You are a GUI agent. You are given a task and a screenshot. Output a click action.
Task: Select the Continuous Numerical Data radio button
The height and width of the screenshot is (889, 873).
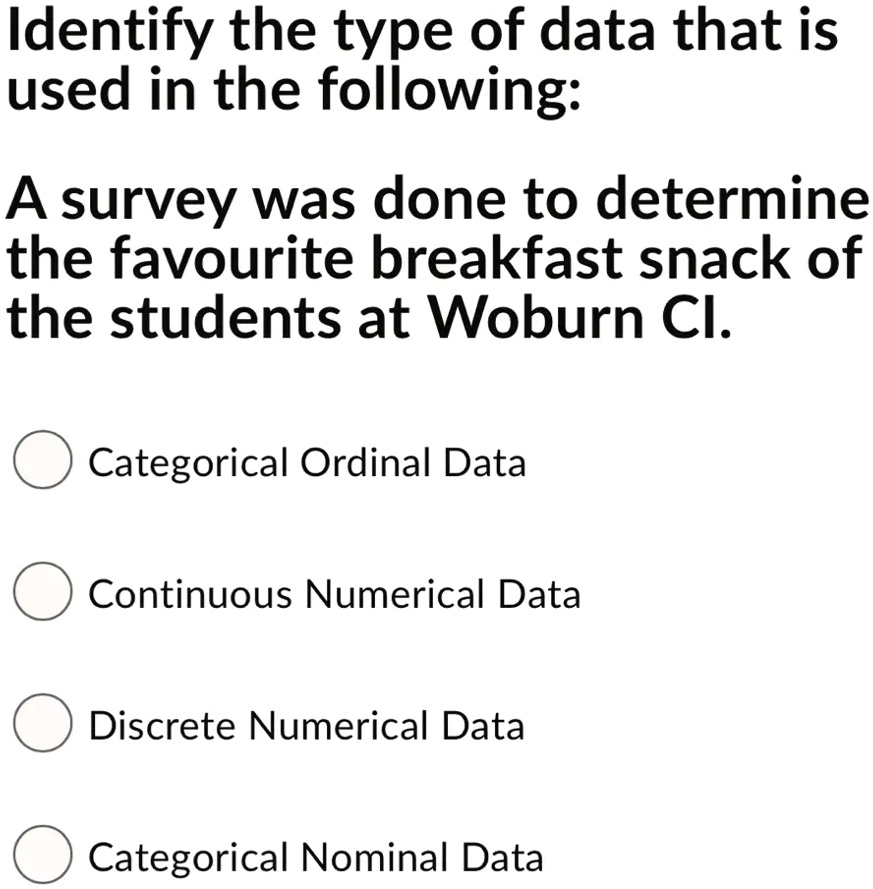tap(42, 592)
